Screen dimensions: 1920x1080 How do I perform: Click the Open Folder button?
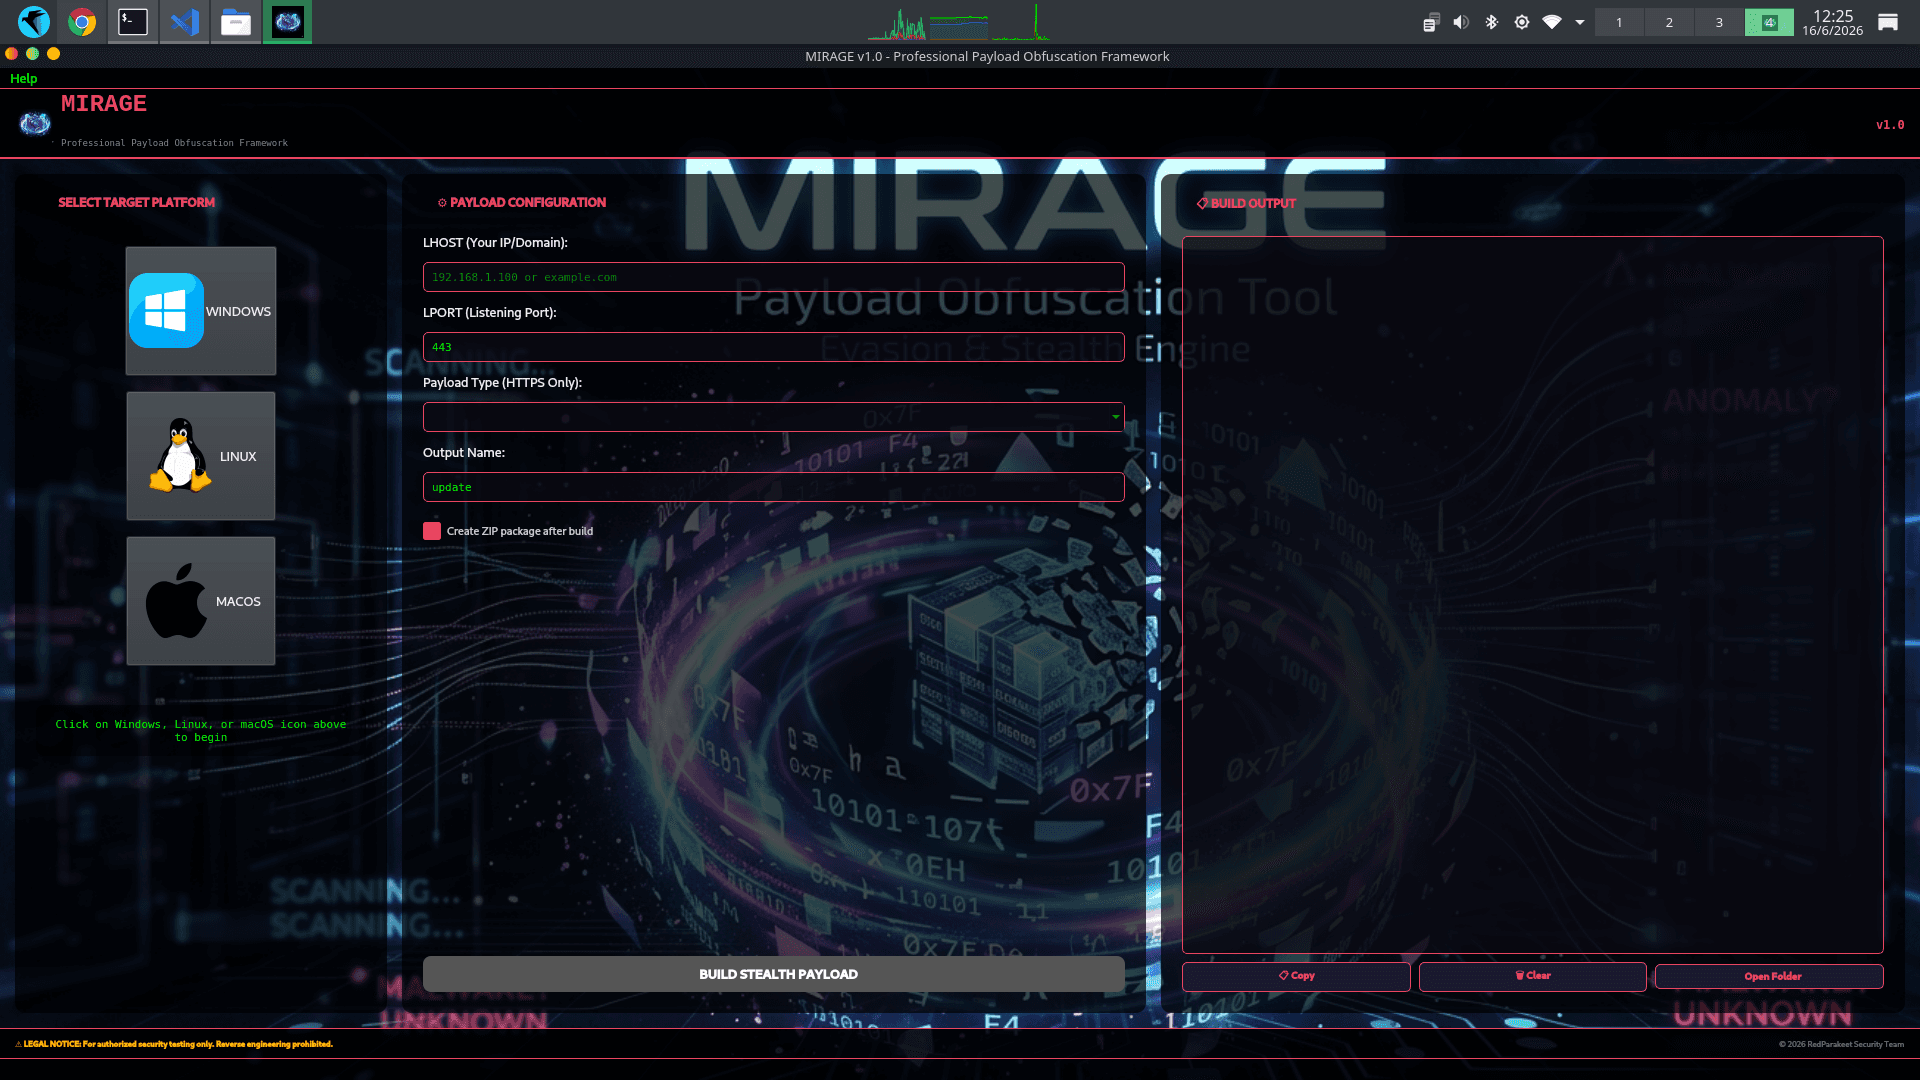1769,976
